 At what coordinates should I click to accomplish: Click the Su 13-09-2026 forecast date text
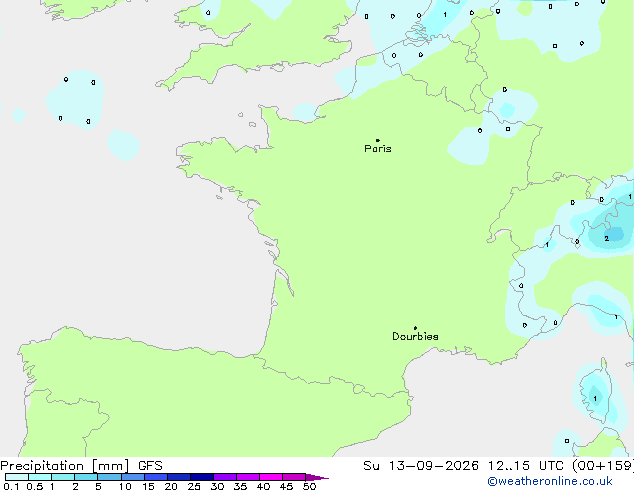click(x=421, y=466)
